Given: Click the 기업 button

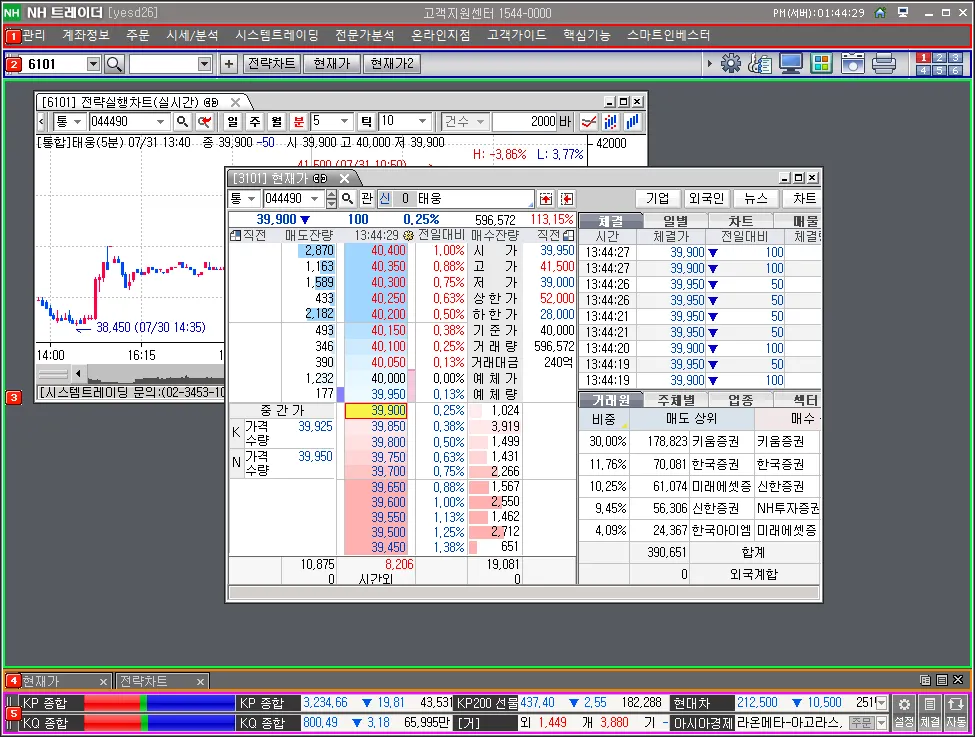Looking at the screenshot, I should (658, 198).
